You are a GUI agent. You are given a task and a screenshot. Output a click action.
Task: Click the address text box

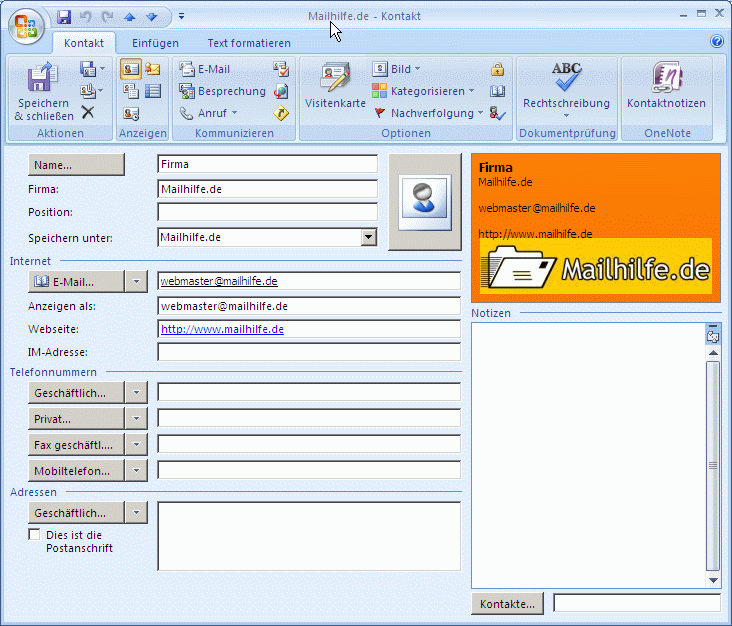click(309, 536)
